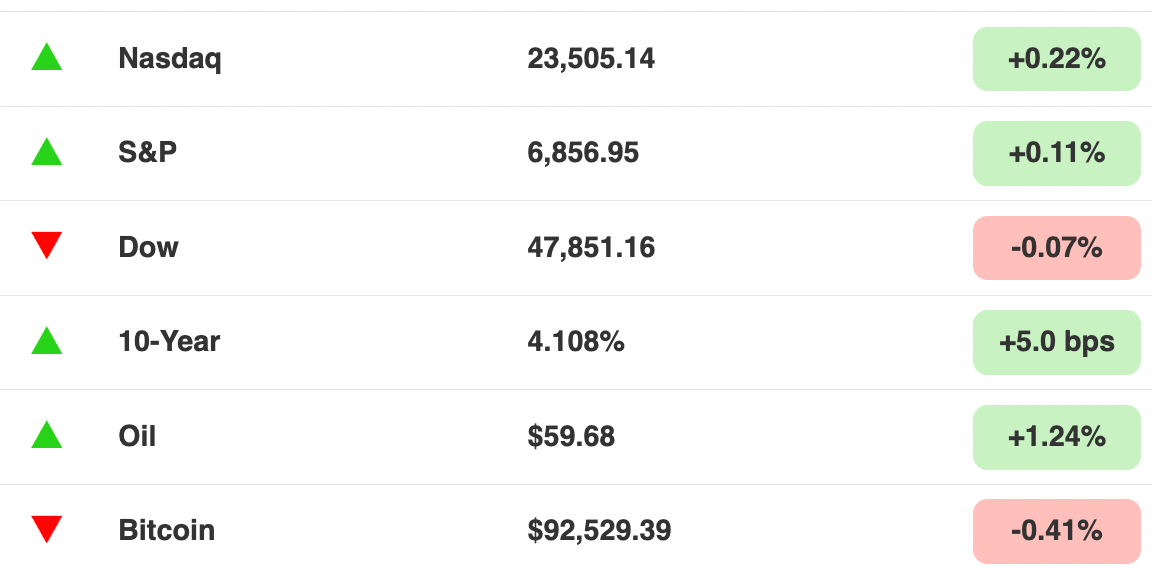
Task: Click the green up triangle for 10-Year
Action: [x=46, y=340]
